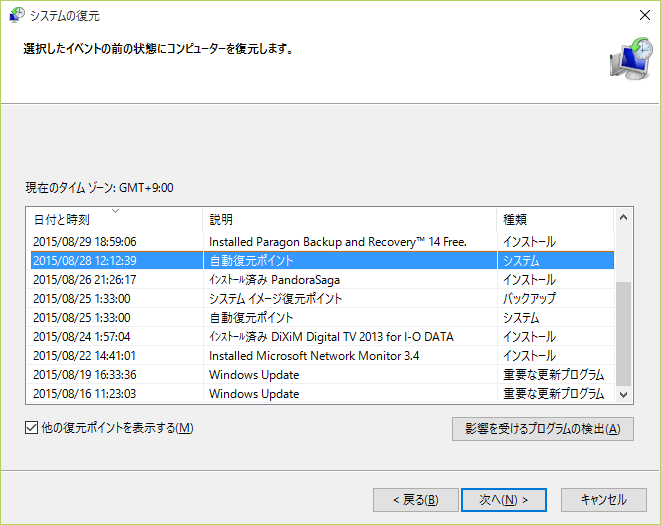661x525 pixels.
Task: Click the computer restore icon in header
Action: click(x=629, y=58)
